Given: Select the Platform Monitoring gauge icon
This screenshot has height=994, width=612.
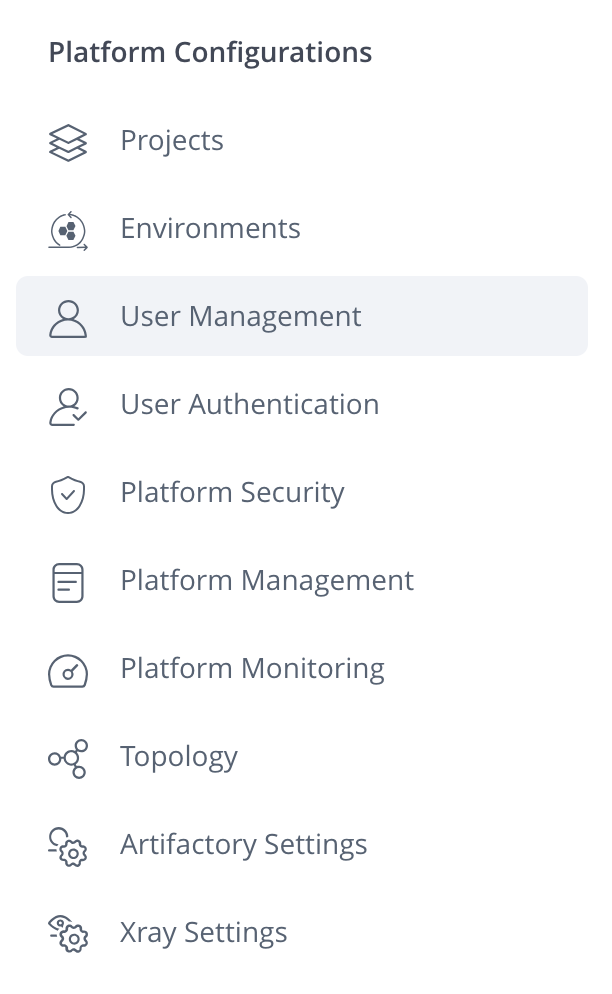Looking at the screenshot, I should point(67,668).
